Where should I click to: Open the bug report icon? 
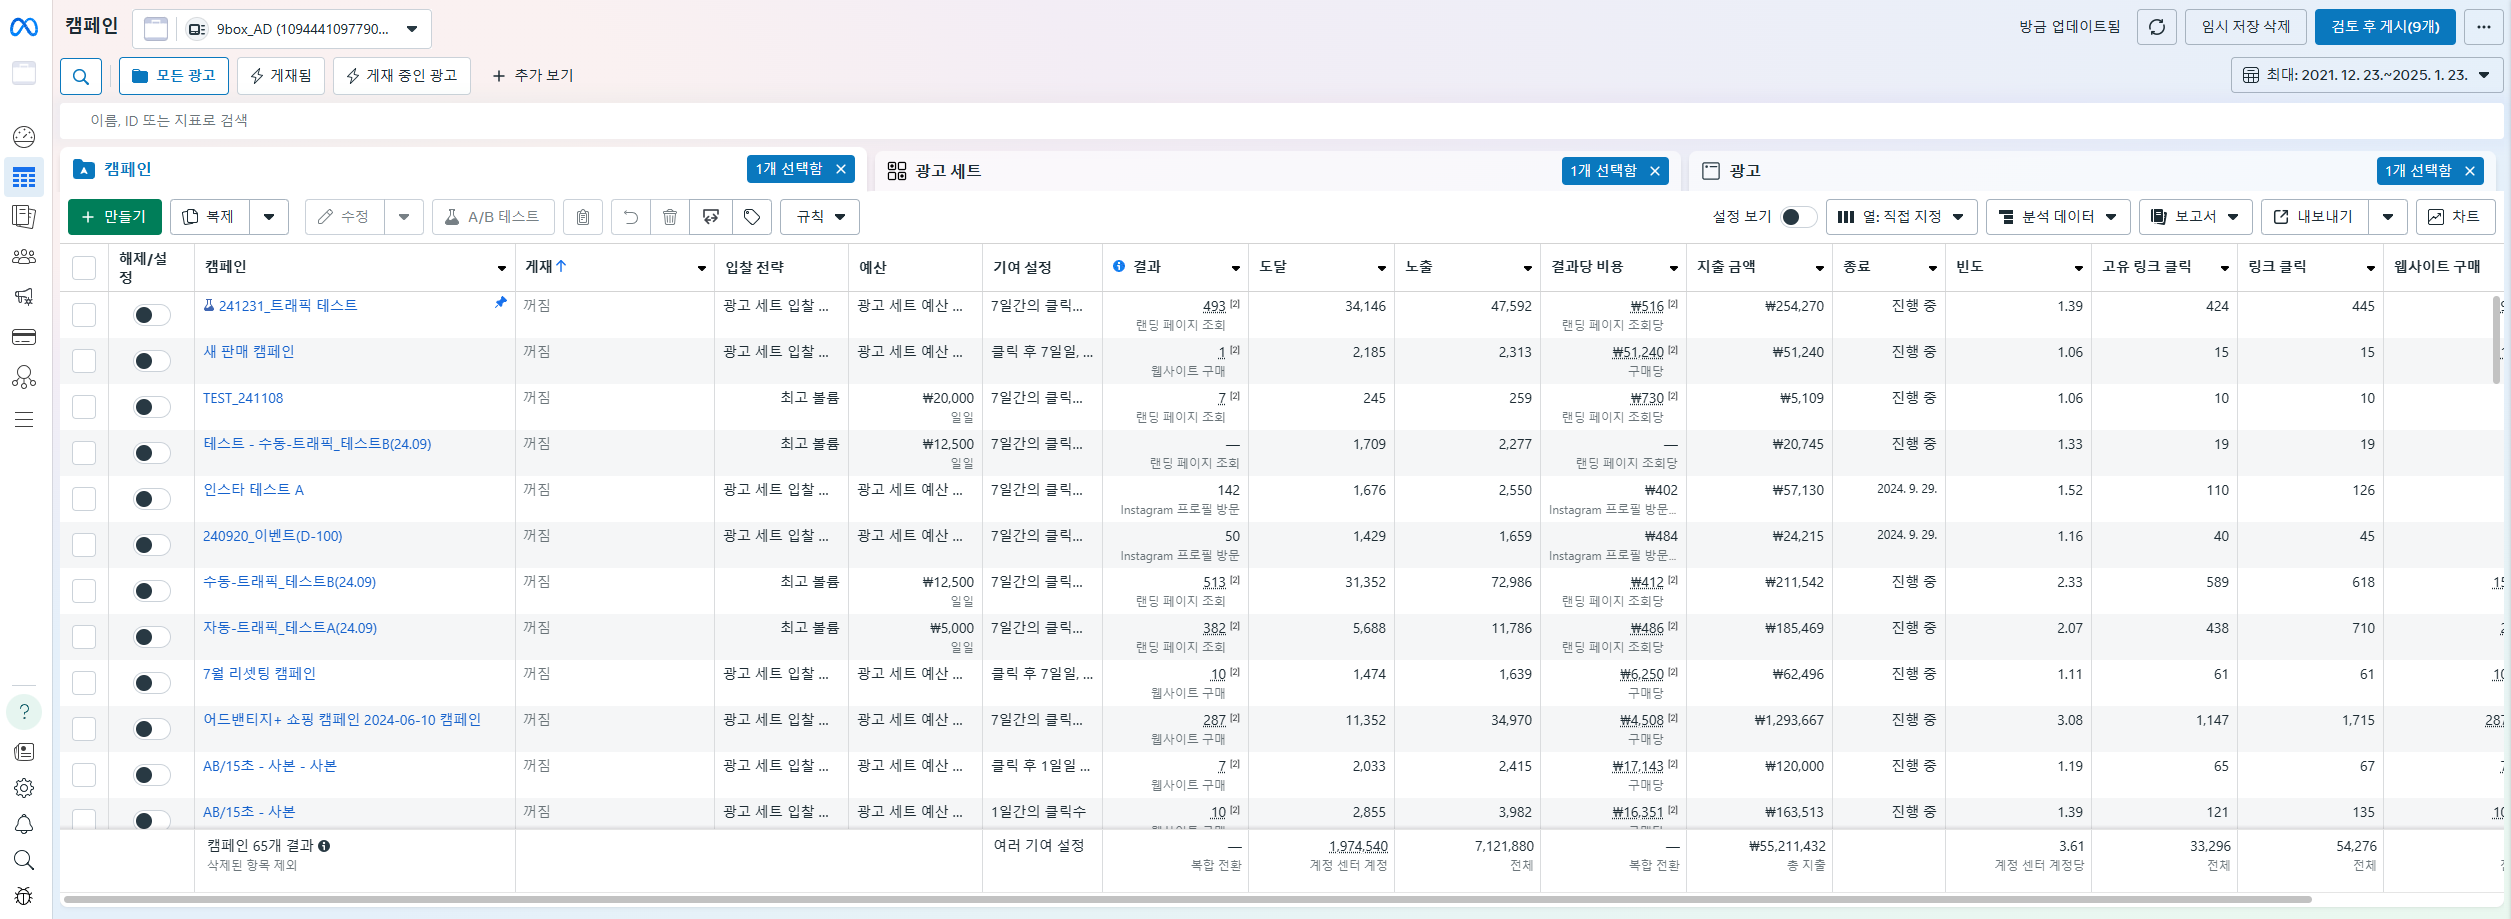pos(24,896)
